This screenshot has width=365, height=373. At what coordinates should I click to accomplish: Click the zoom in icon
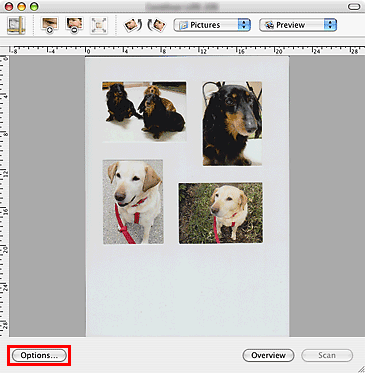50,25
